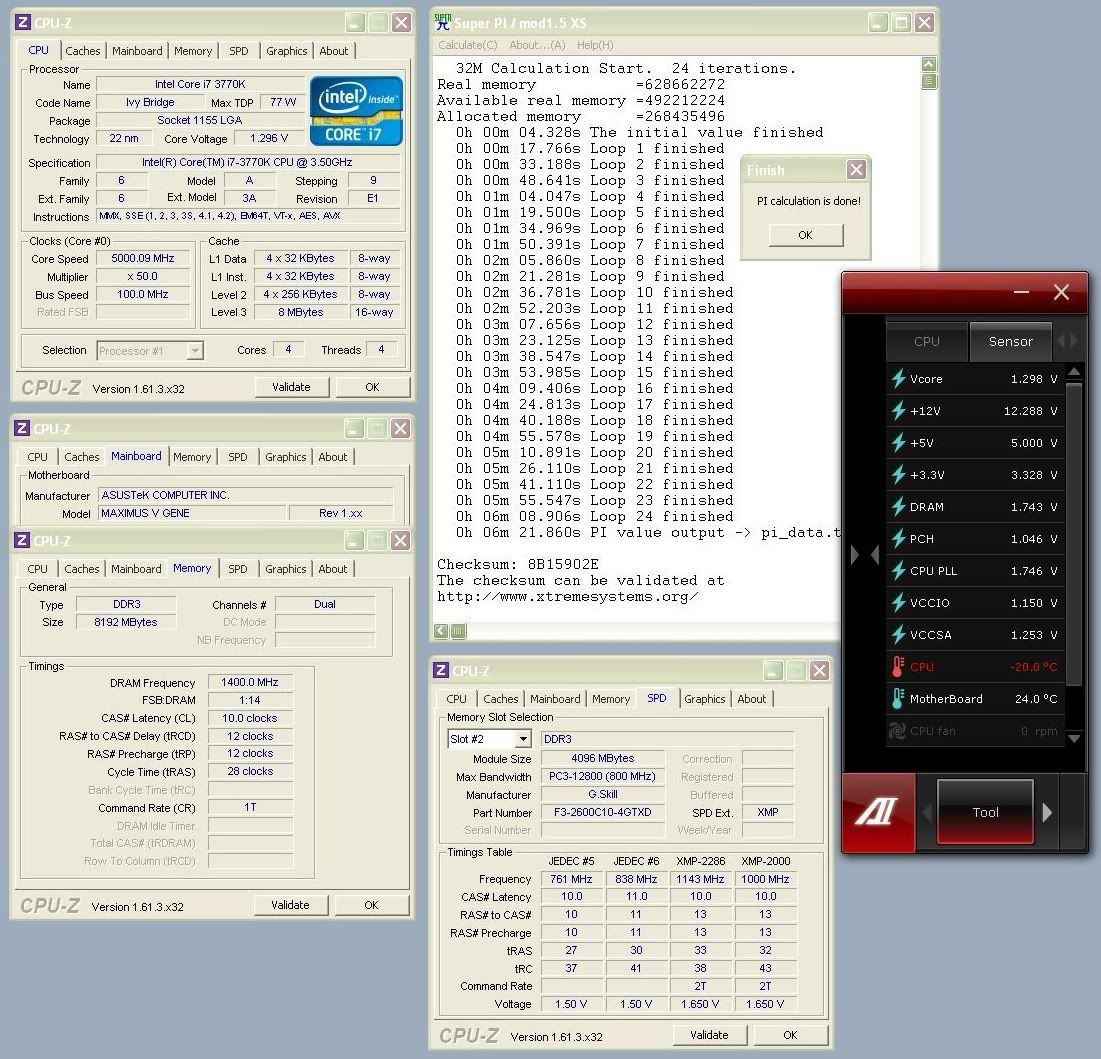1101x1059 pixels.
Task: Click the horizontal scroll left arrow in Super PI
Action: tap(441, 631)
